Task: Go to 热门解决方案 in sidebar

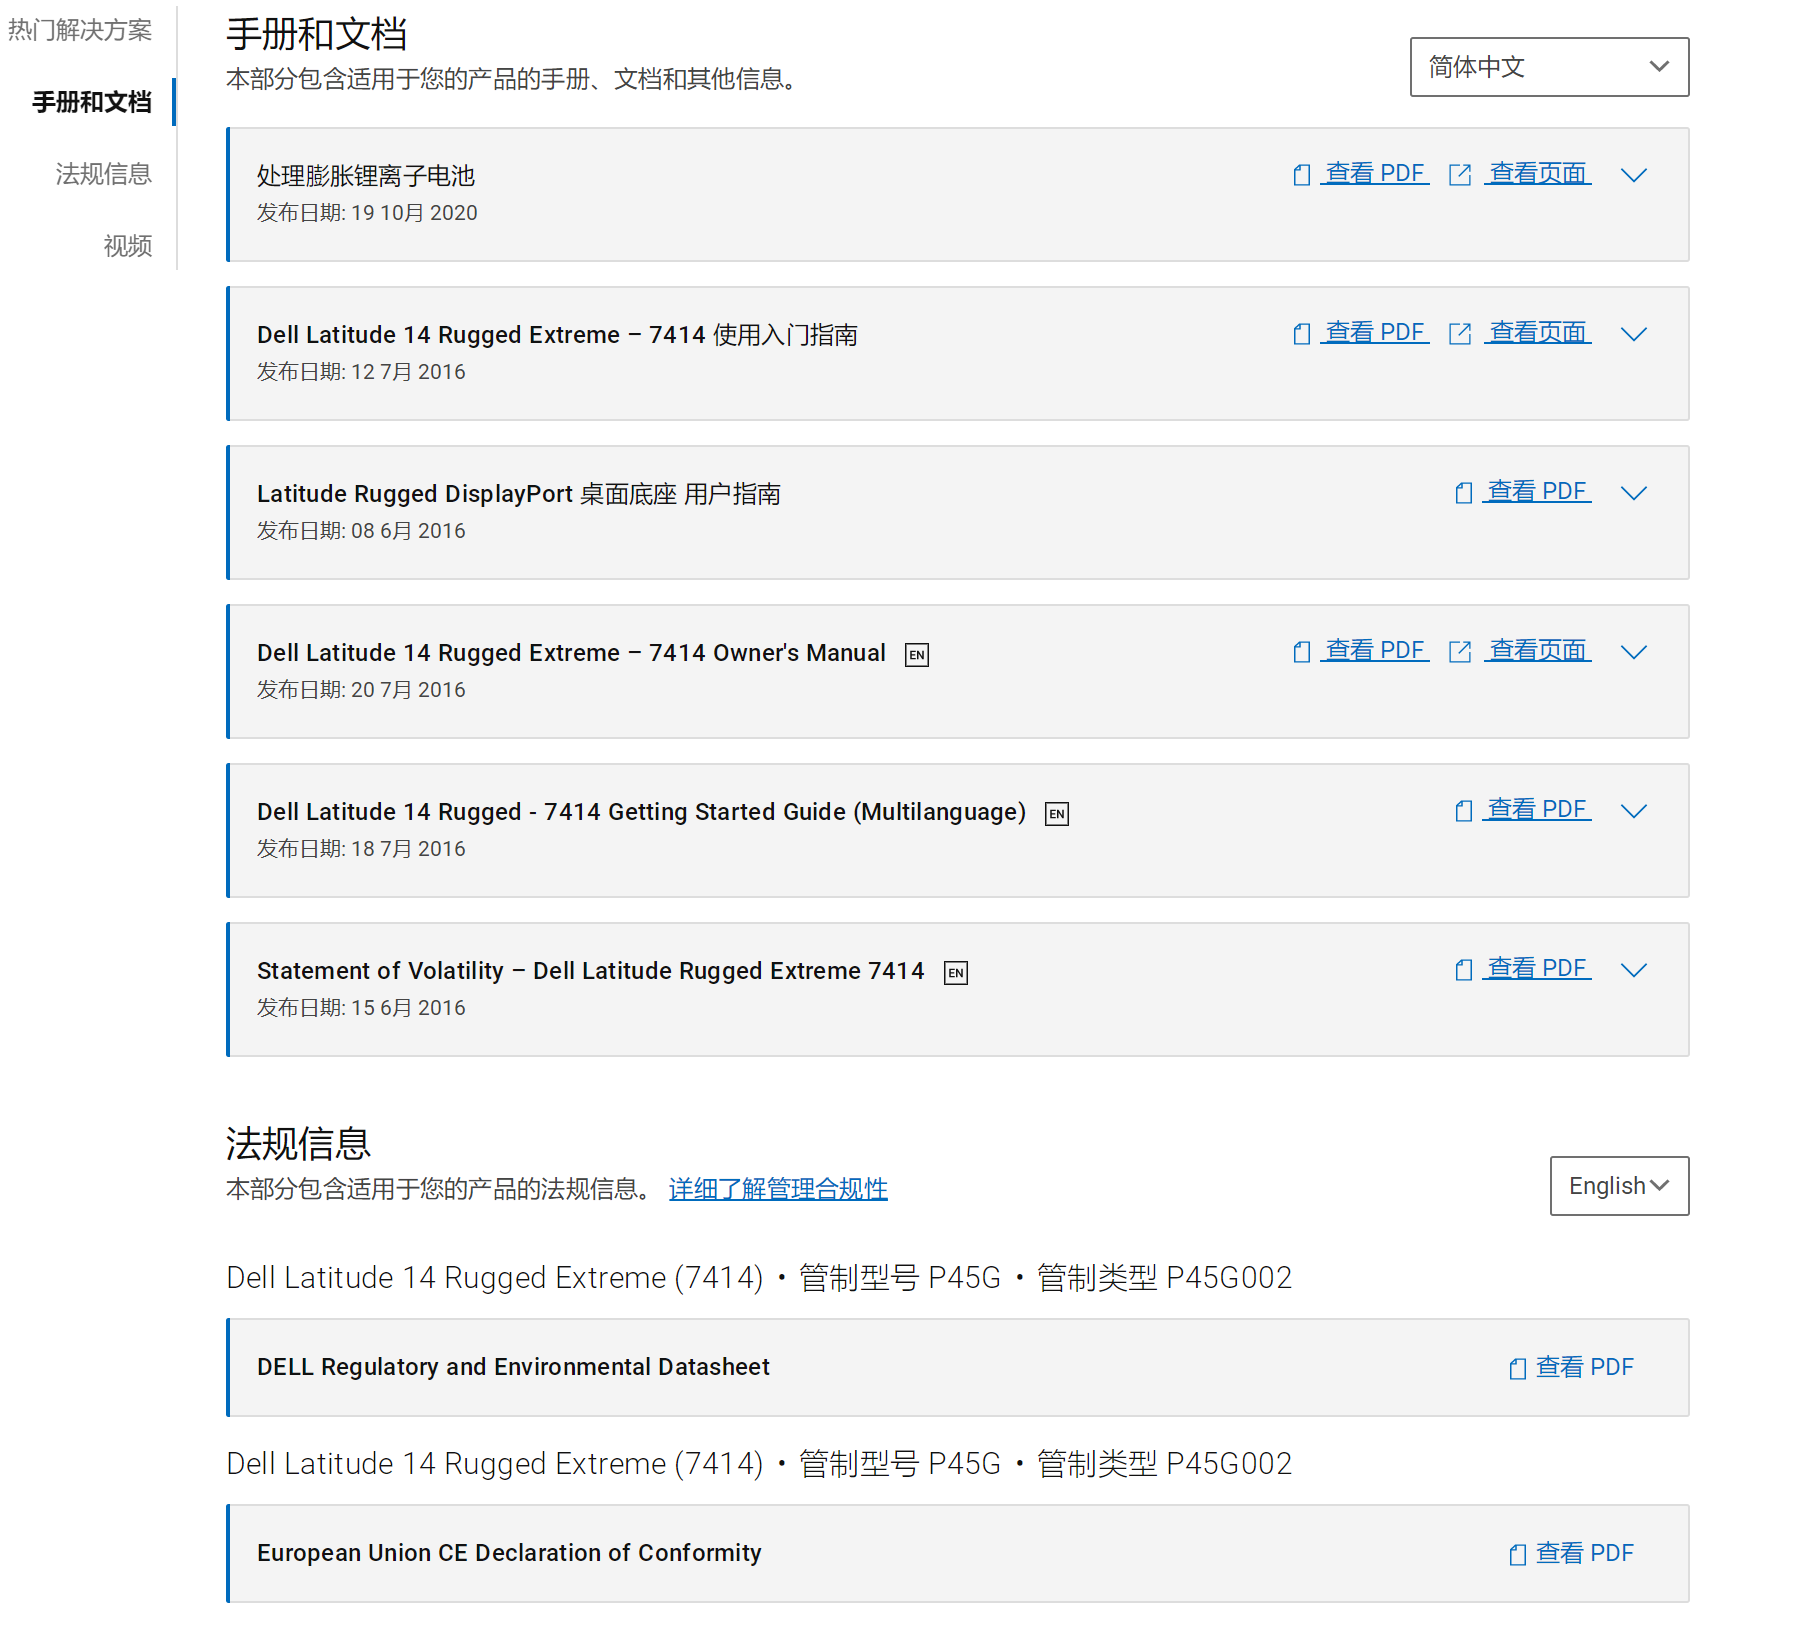Action: coord(80,30)
